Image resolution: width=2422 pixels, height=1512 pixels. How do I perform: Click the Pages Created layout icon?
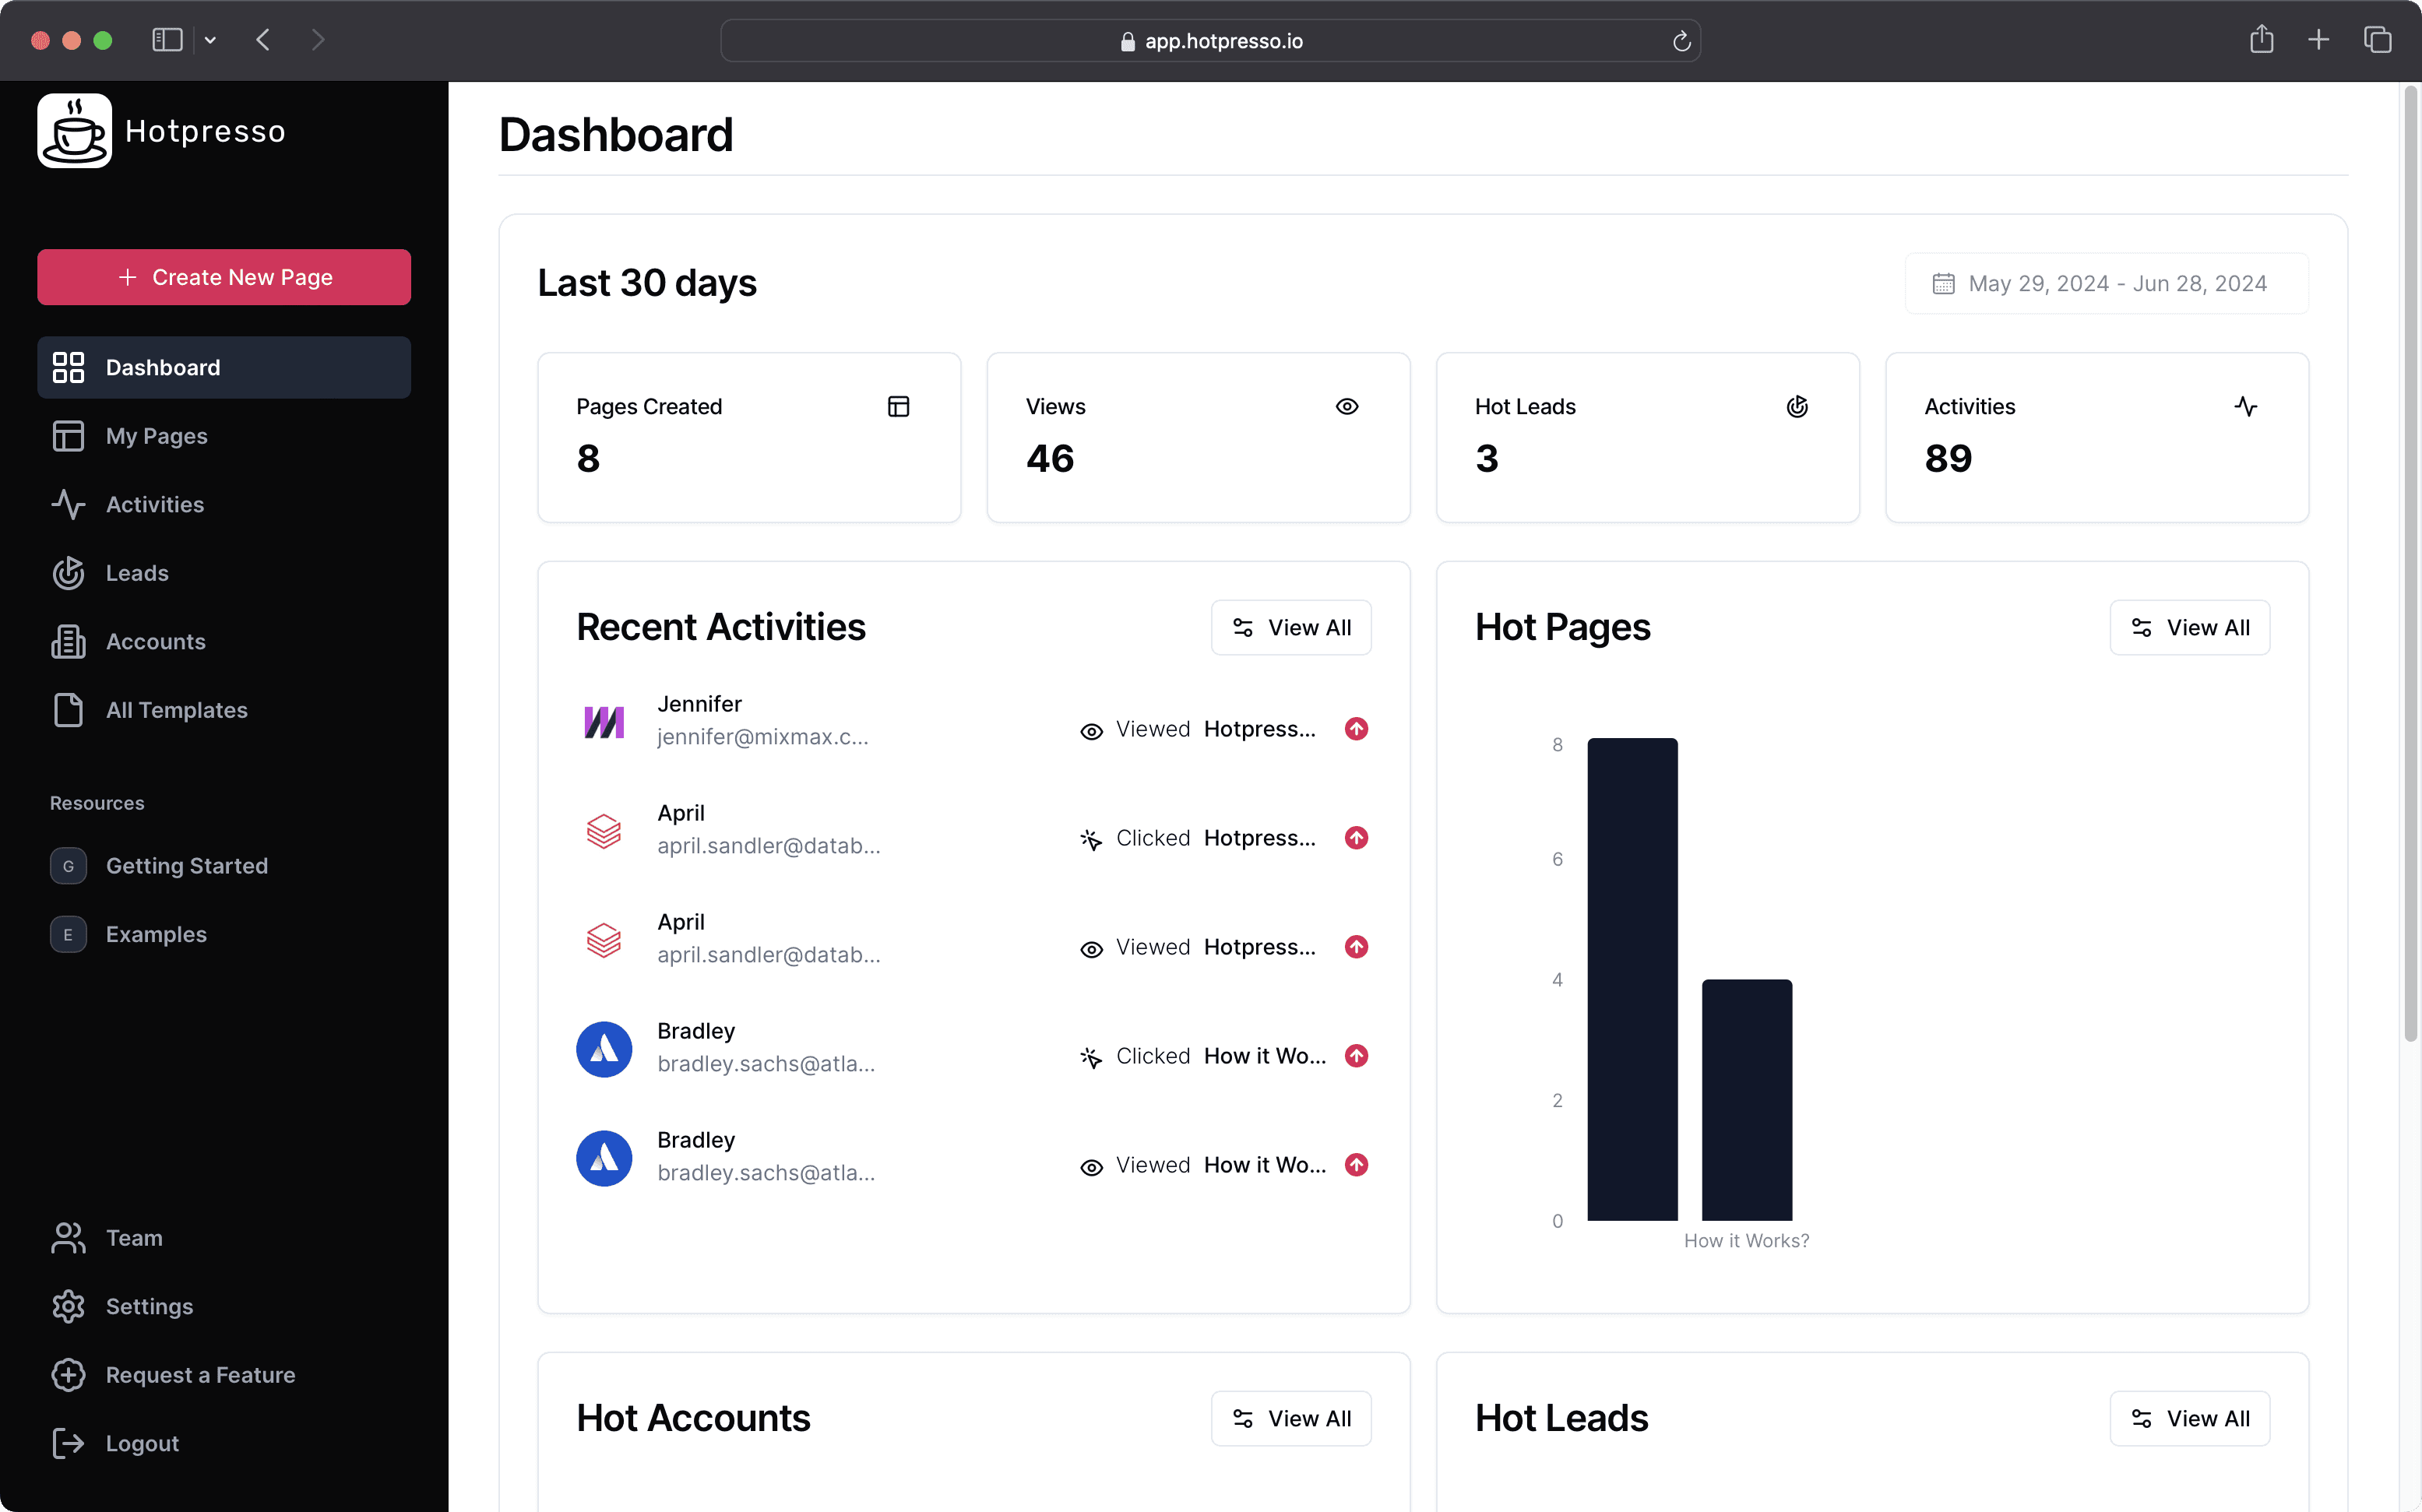coord(898,406)
